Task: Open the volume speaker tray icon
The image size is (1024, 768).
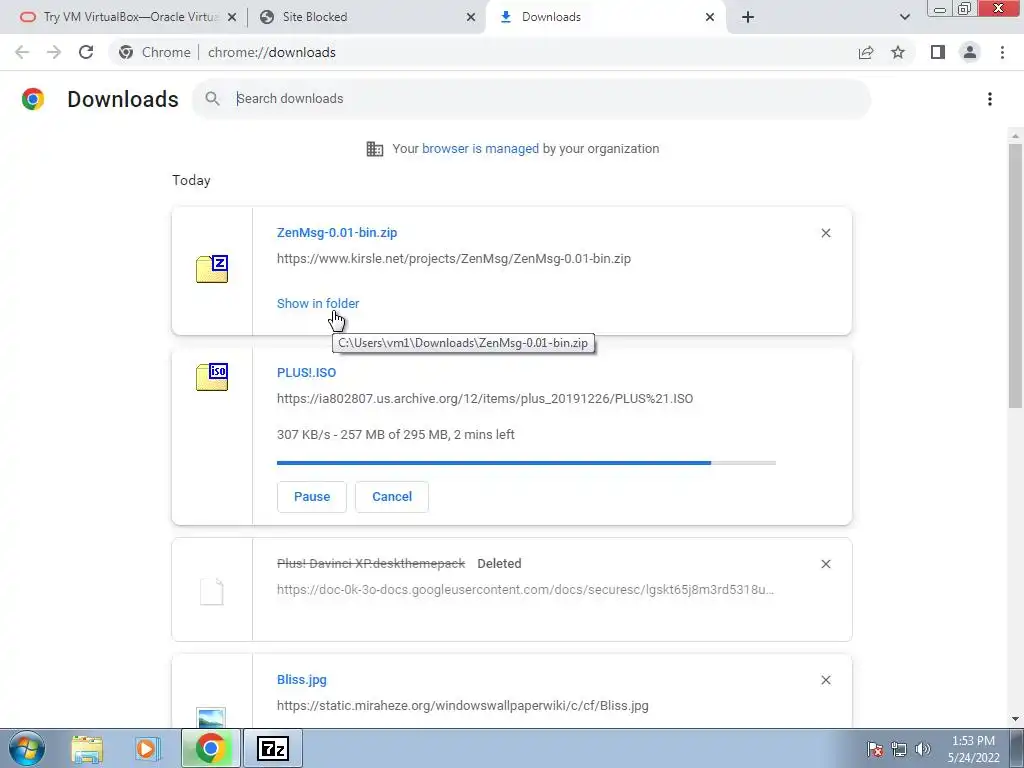Action: pos(923,749)
